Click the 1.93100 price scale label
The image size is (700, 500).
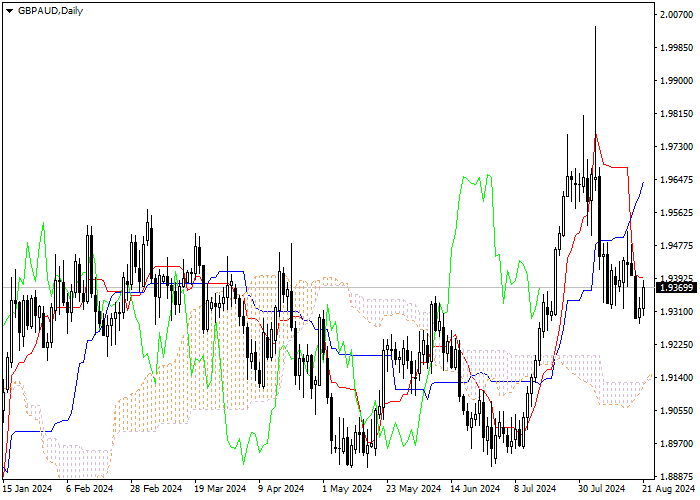pos(677,311)
